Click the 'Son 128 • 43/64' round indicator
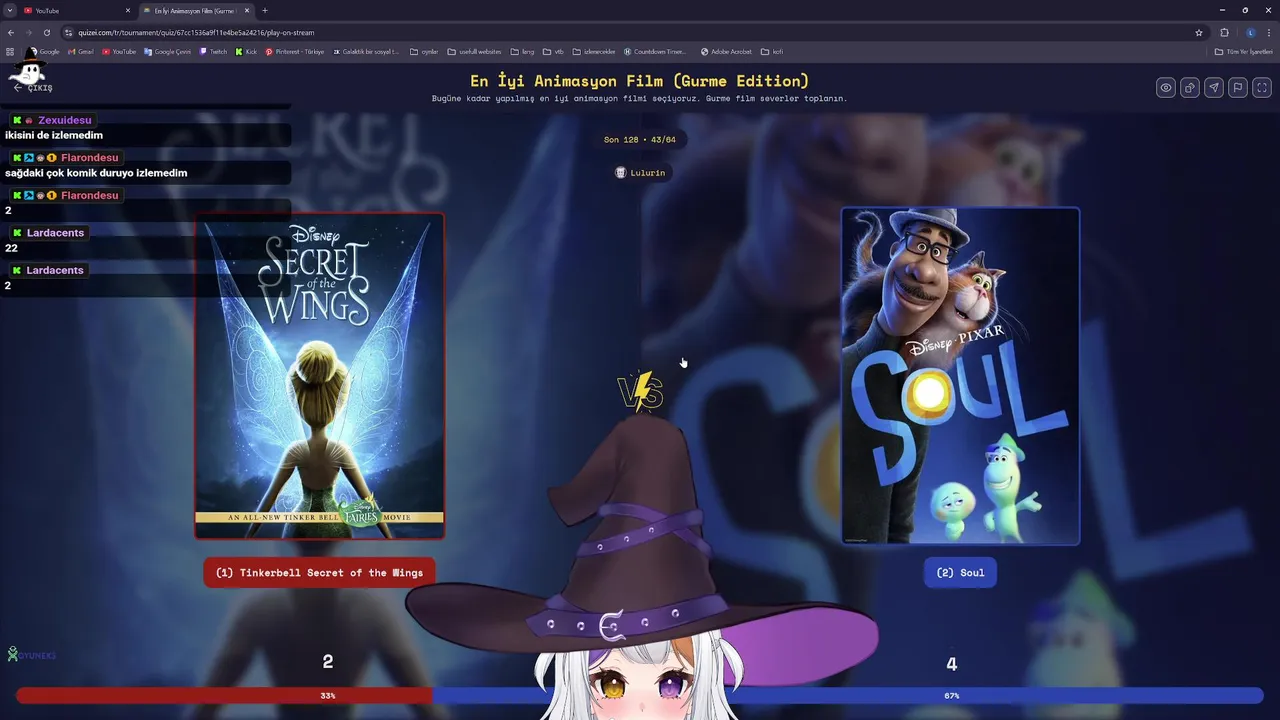 (640, 140)
